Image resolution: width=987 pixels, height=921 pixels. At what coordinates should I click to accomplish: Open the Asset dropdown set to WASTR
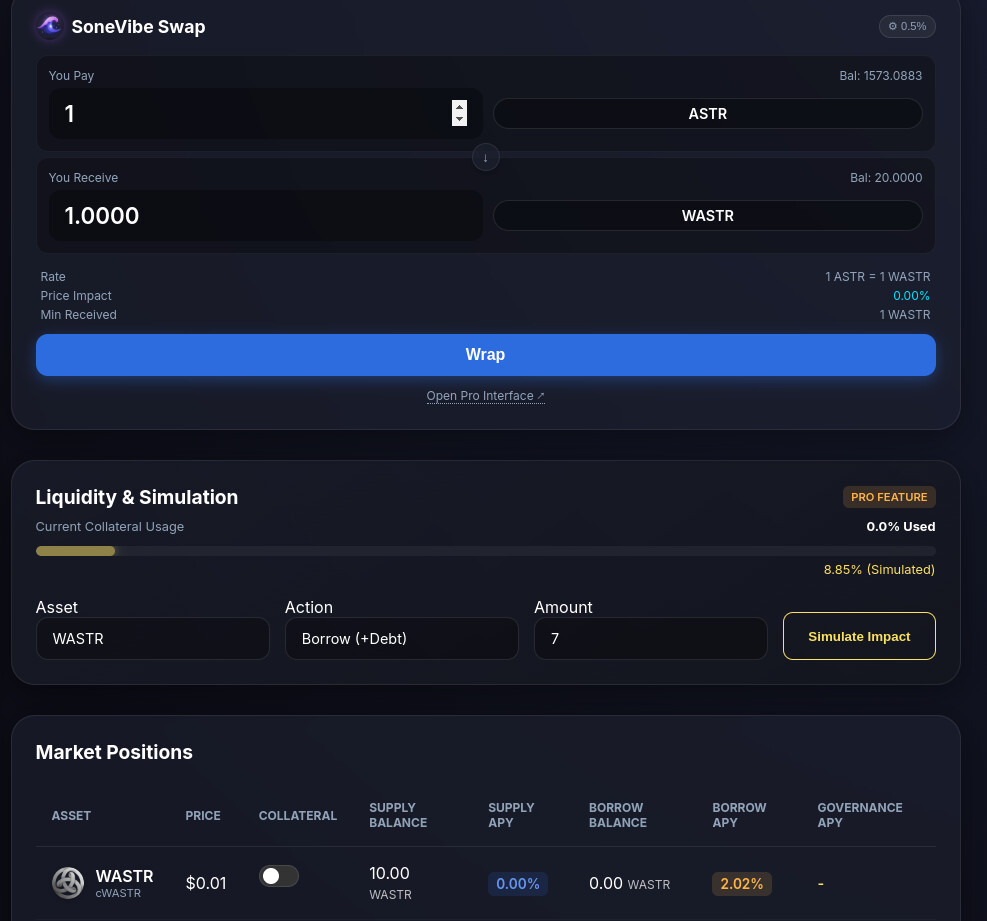pyautogui.click(x=152, y=638)
